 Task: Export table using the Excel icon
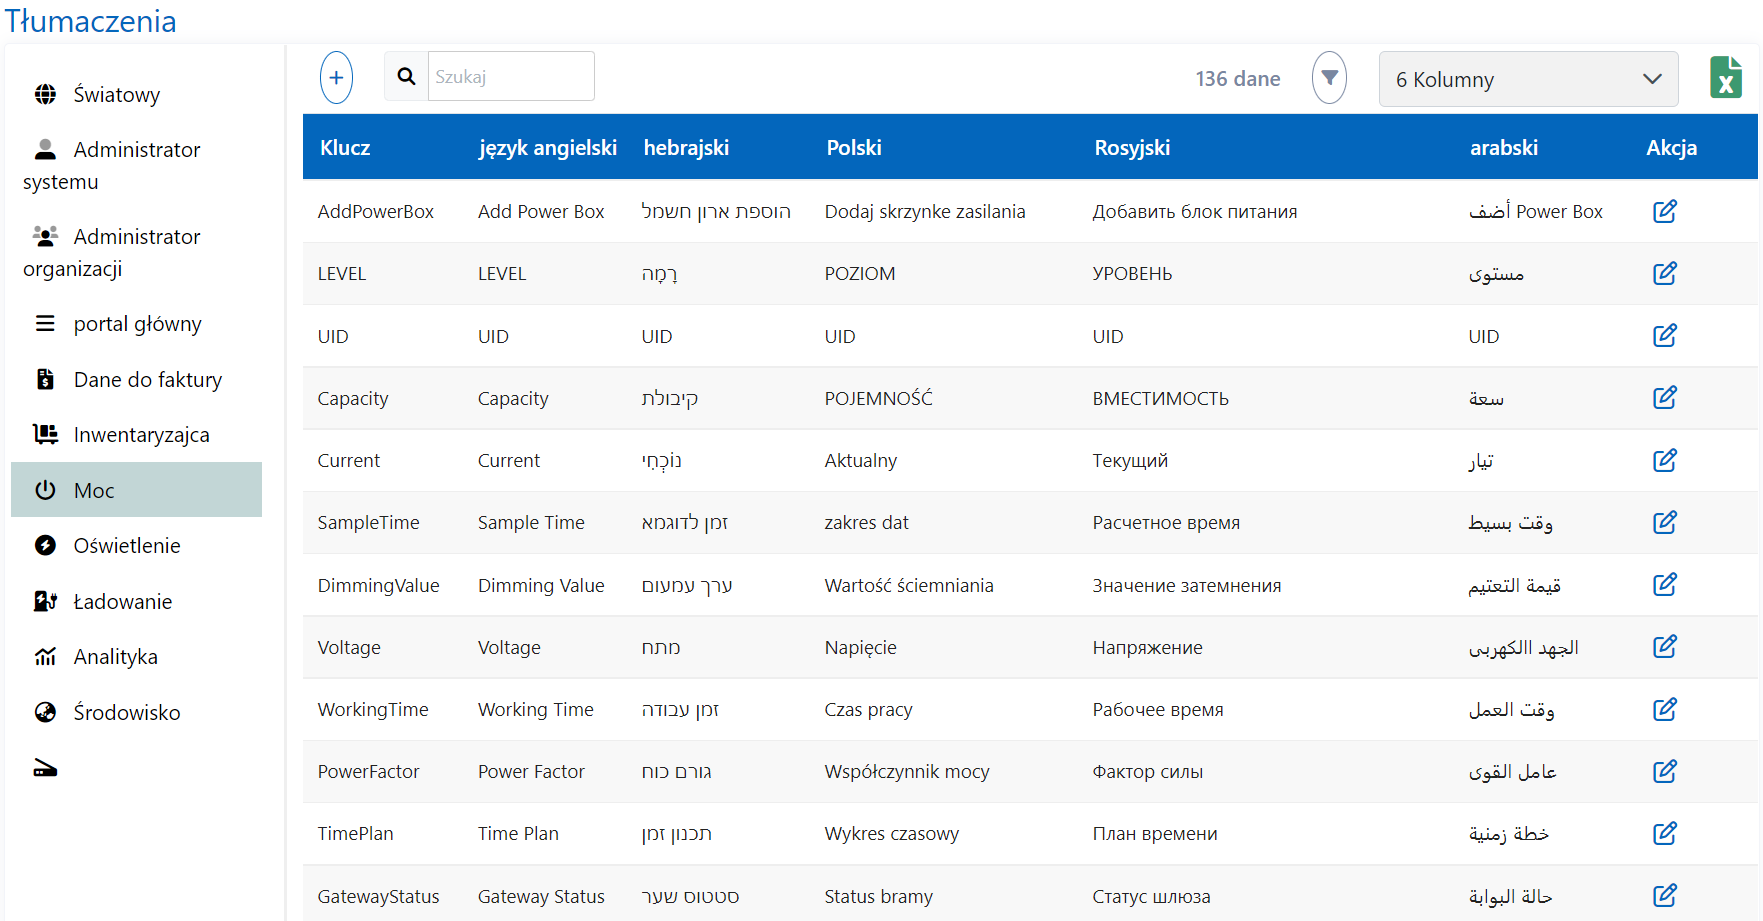point(1725,78)
